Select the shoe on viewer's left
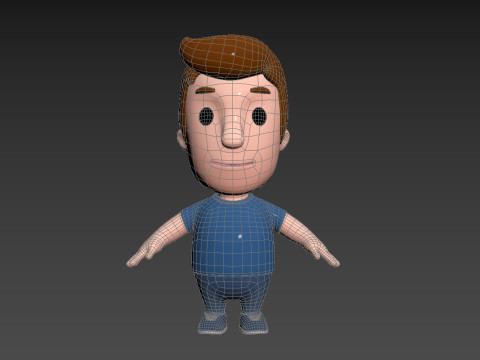This screenshot has width=480, height=360. coord(213,323)
